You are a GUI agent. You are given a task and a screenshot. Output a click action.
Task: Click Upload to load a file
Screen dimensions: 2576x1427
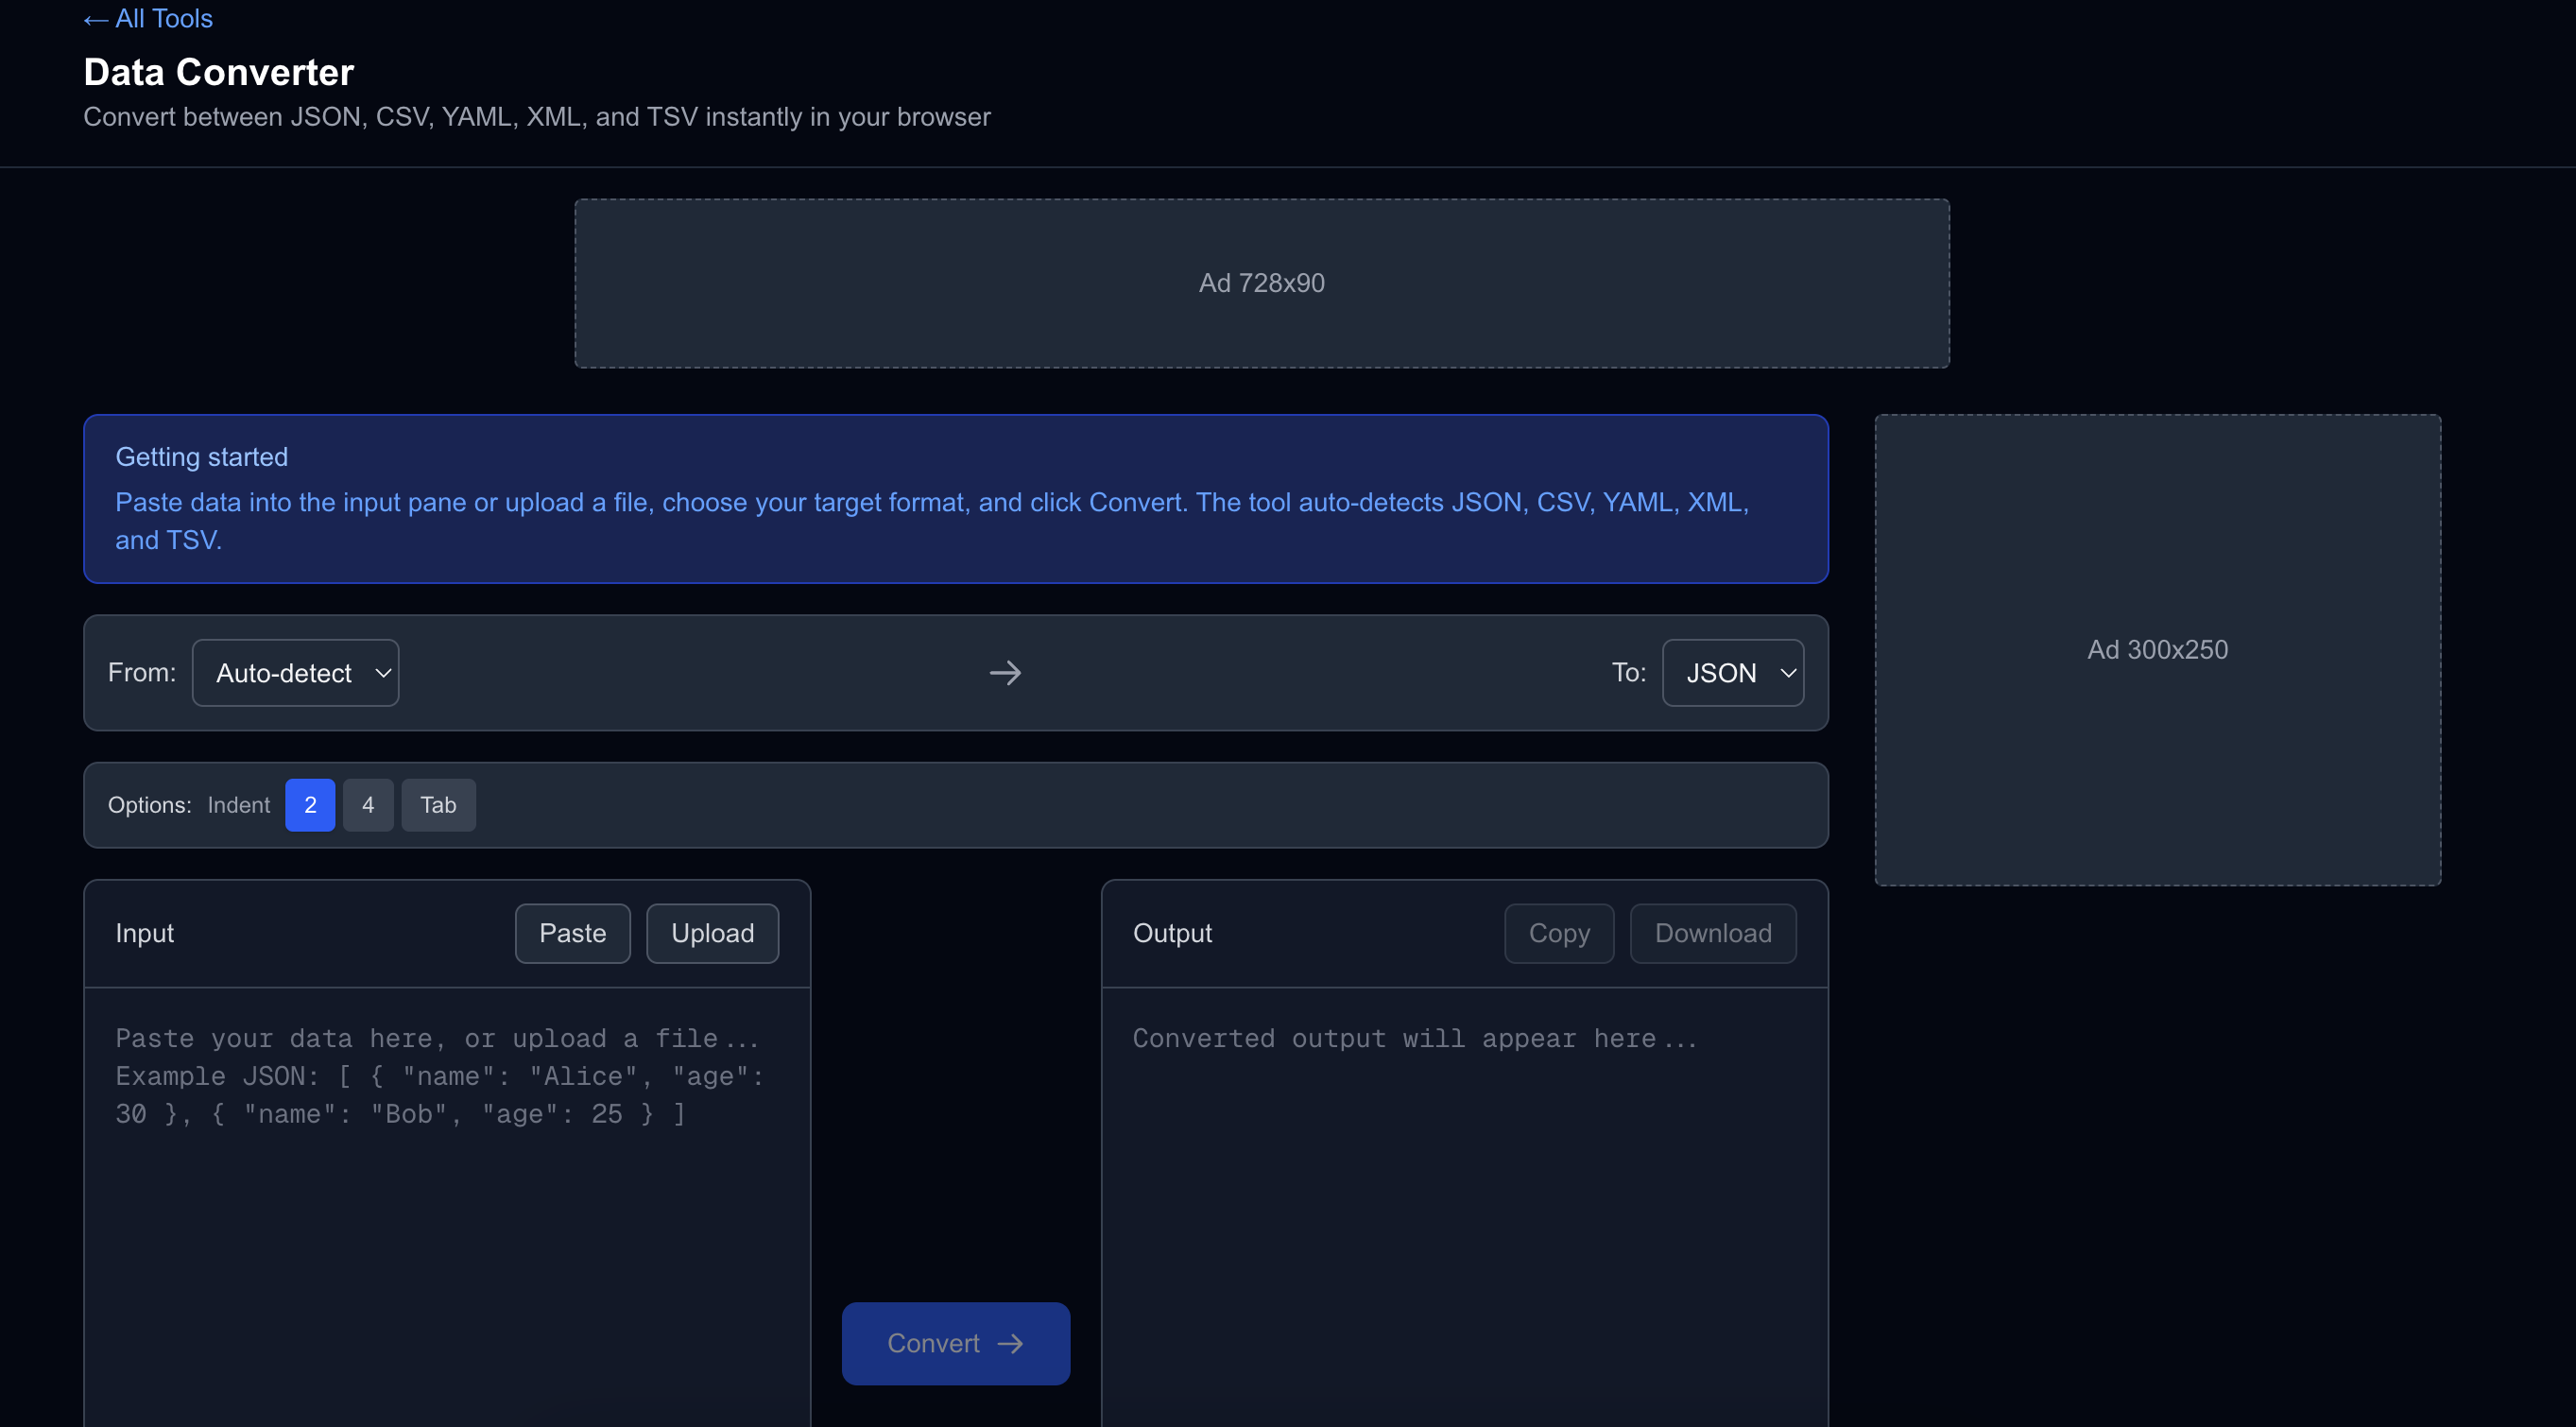712,932
